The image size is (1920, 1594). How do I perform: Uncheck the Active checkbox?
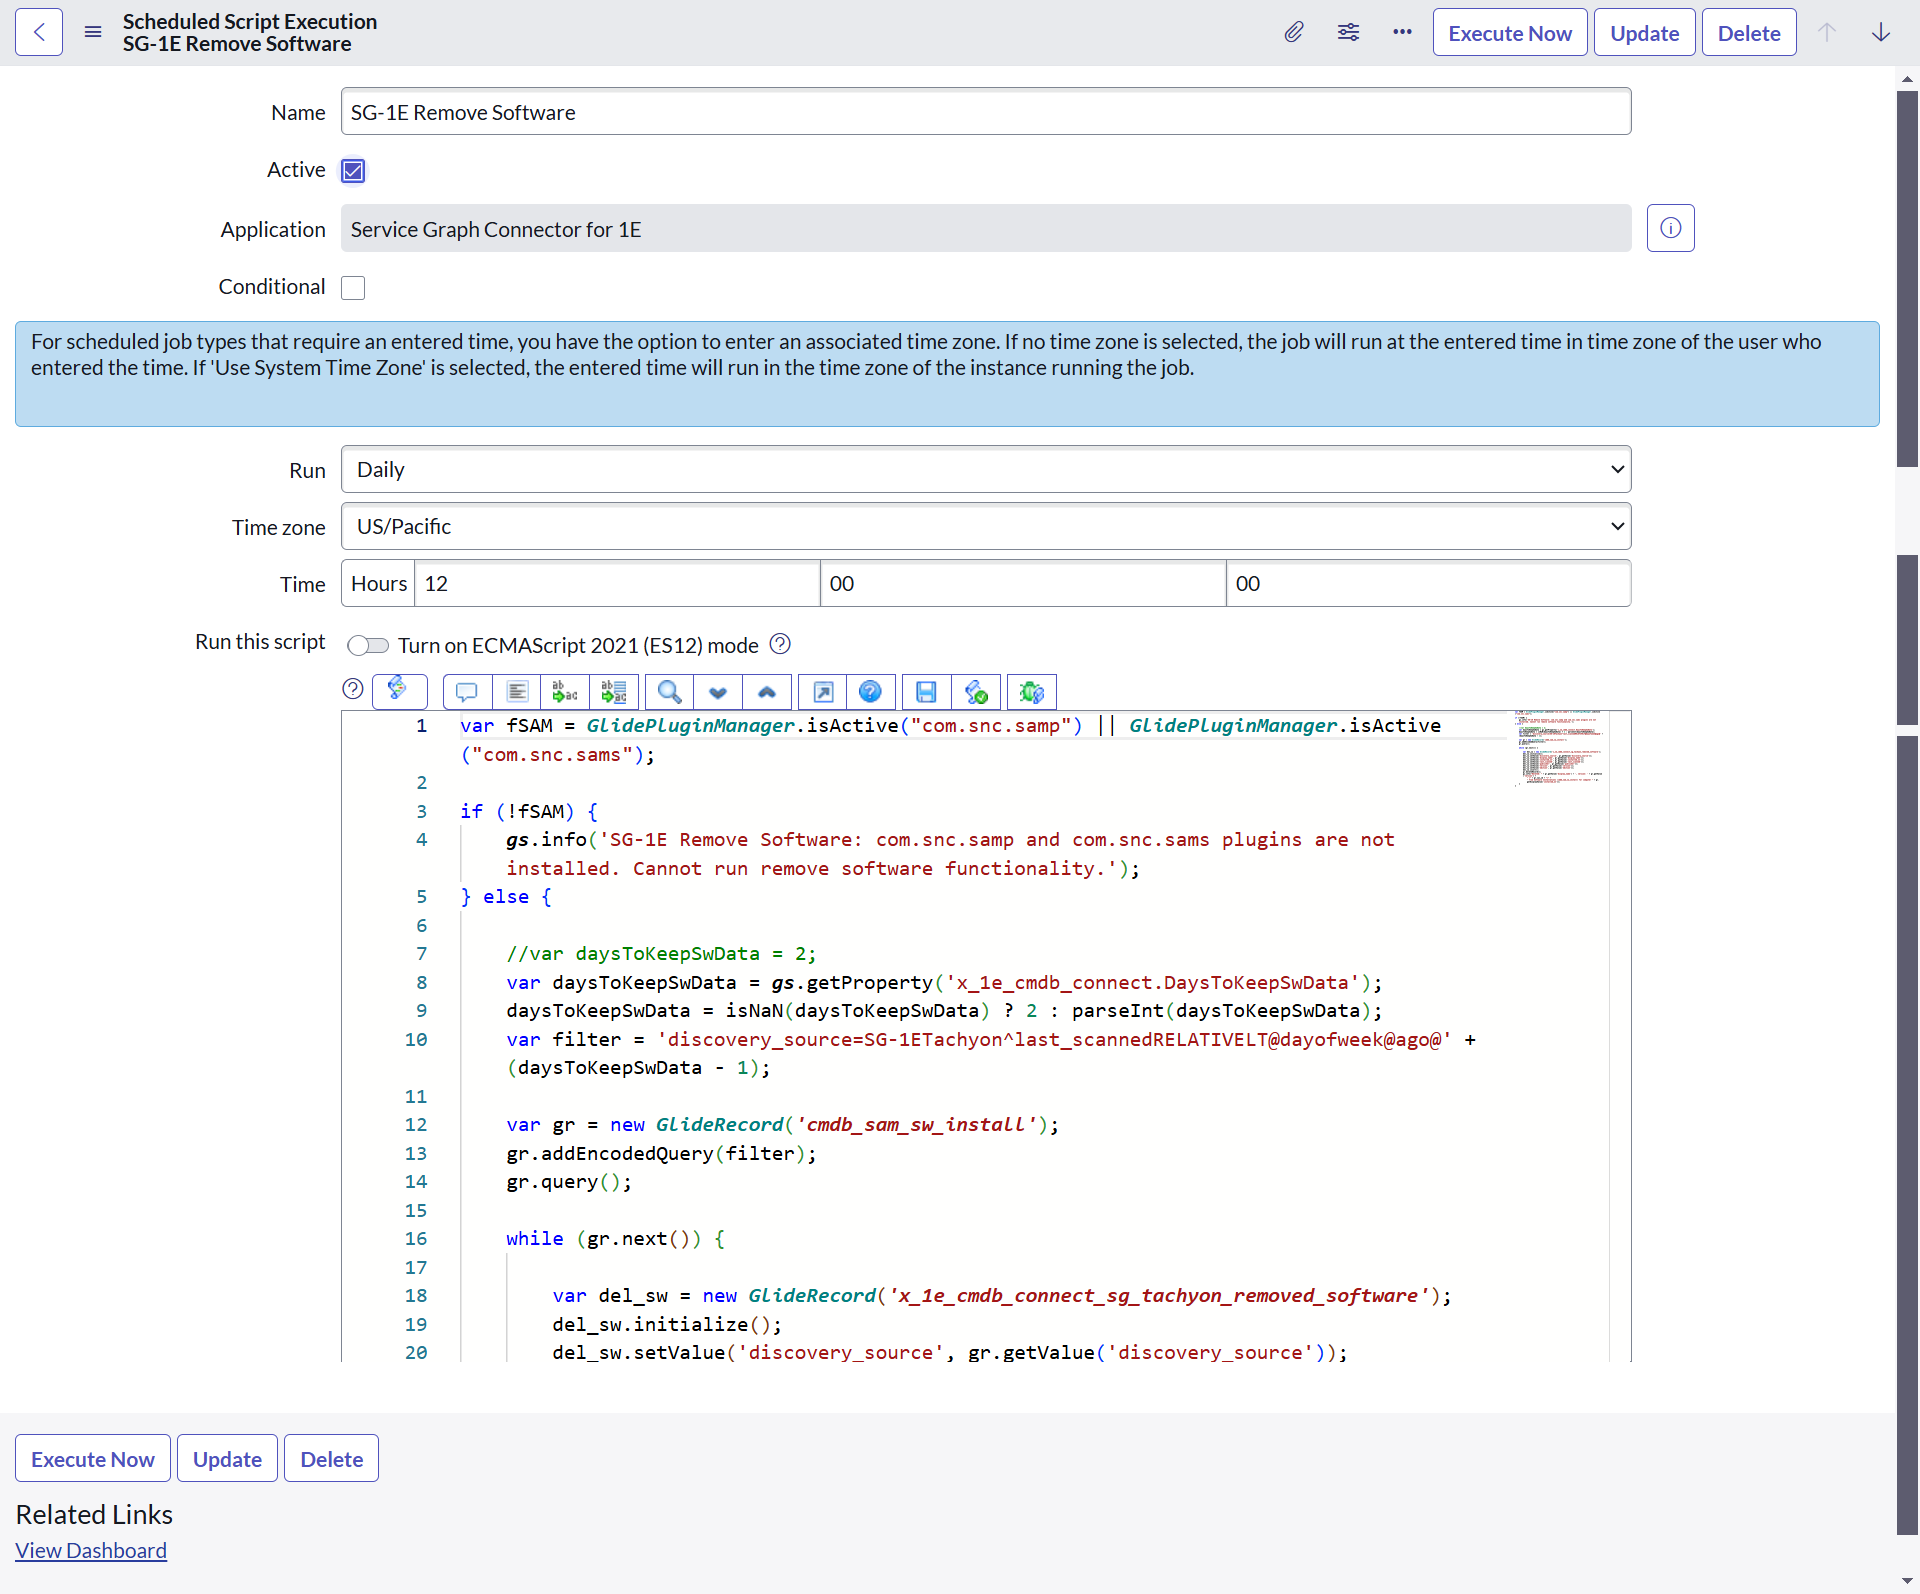[x=353, y=171]
